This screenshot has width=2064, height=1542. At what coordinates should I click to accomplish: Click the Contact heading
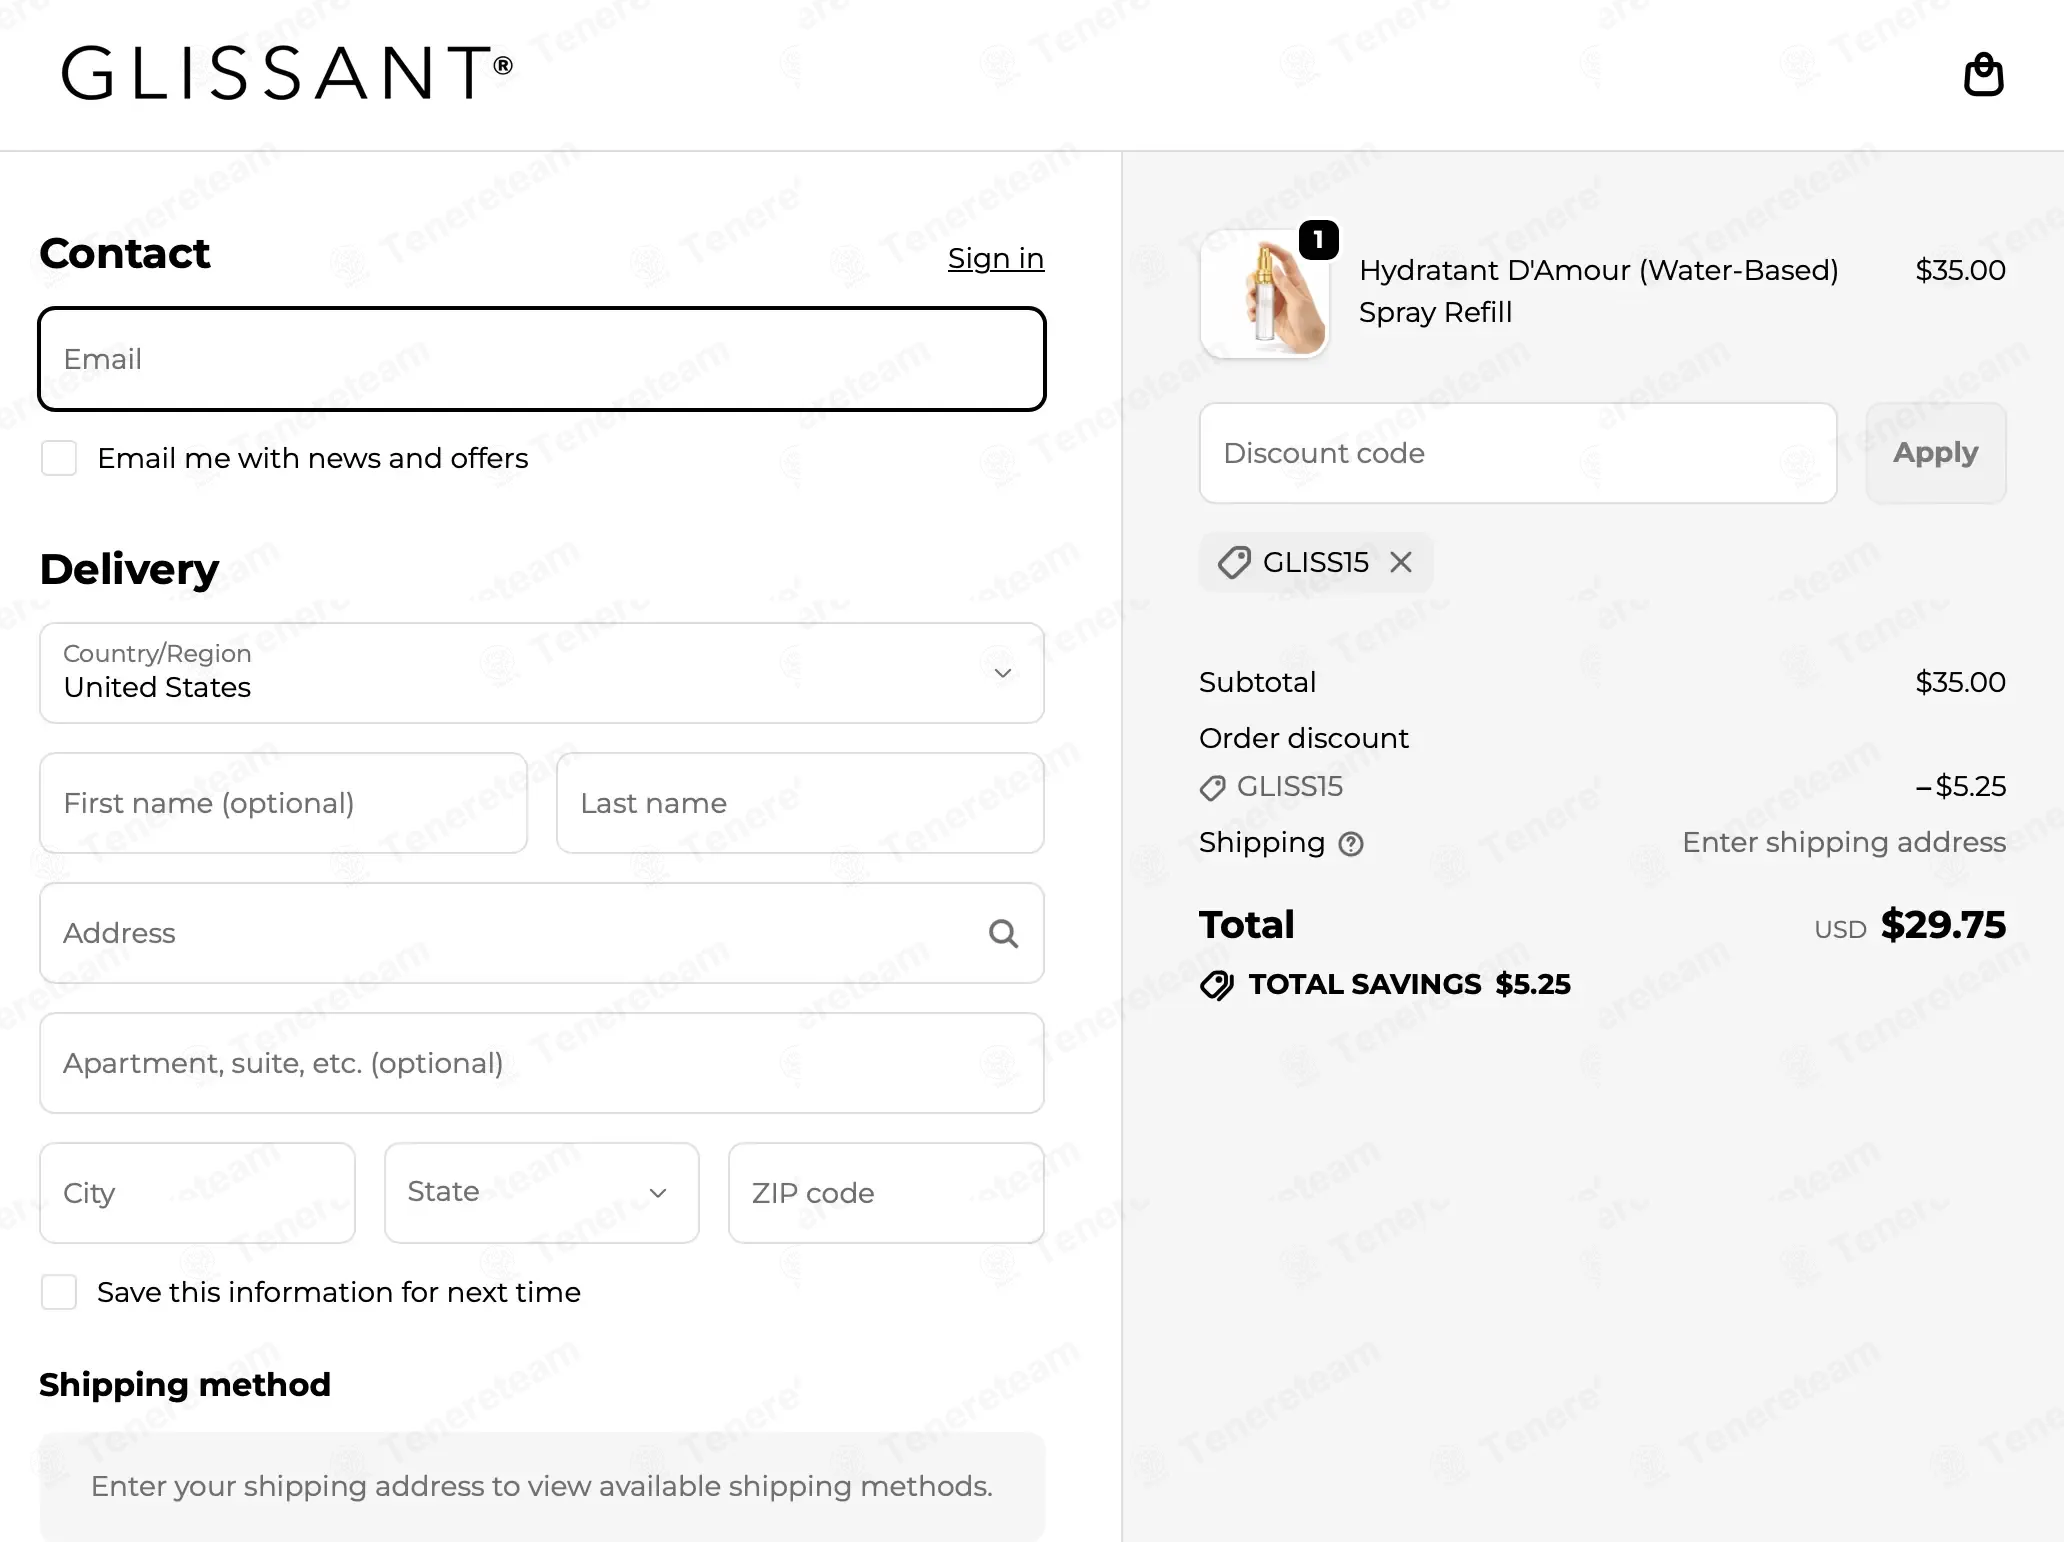point(125,253)
